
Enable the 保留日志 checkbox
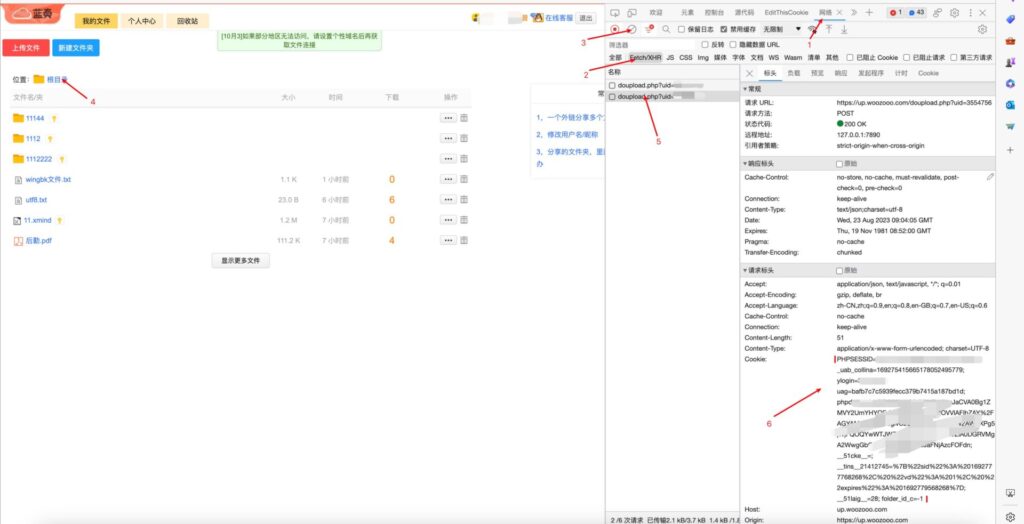[x=683, y=29]
